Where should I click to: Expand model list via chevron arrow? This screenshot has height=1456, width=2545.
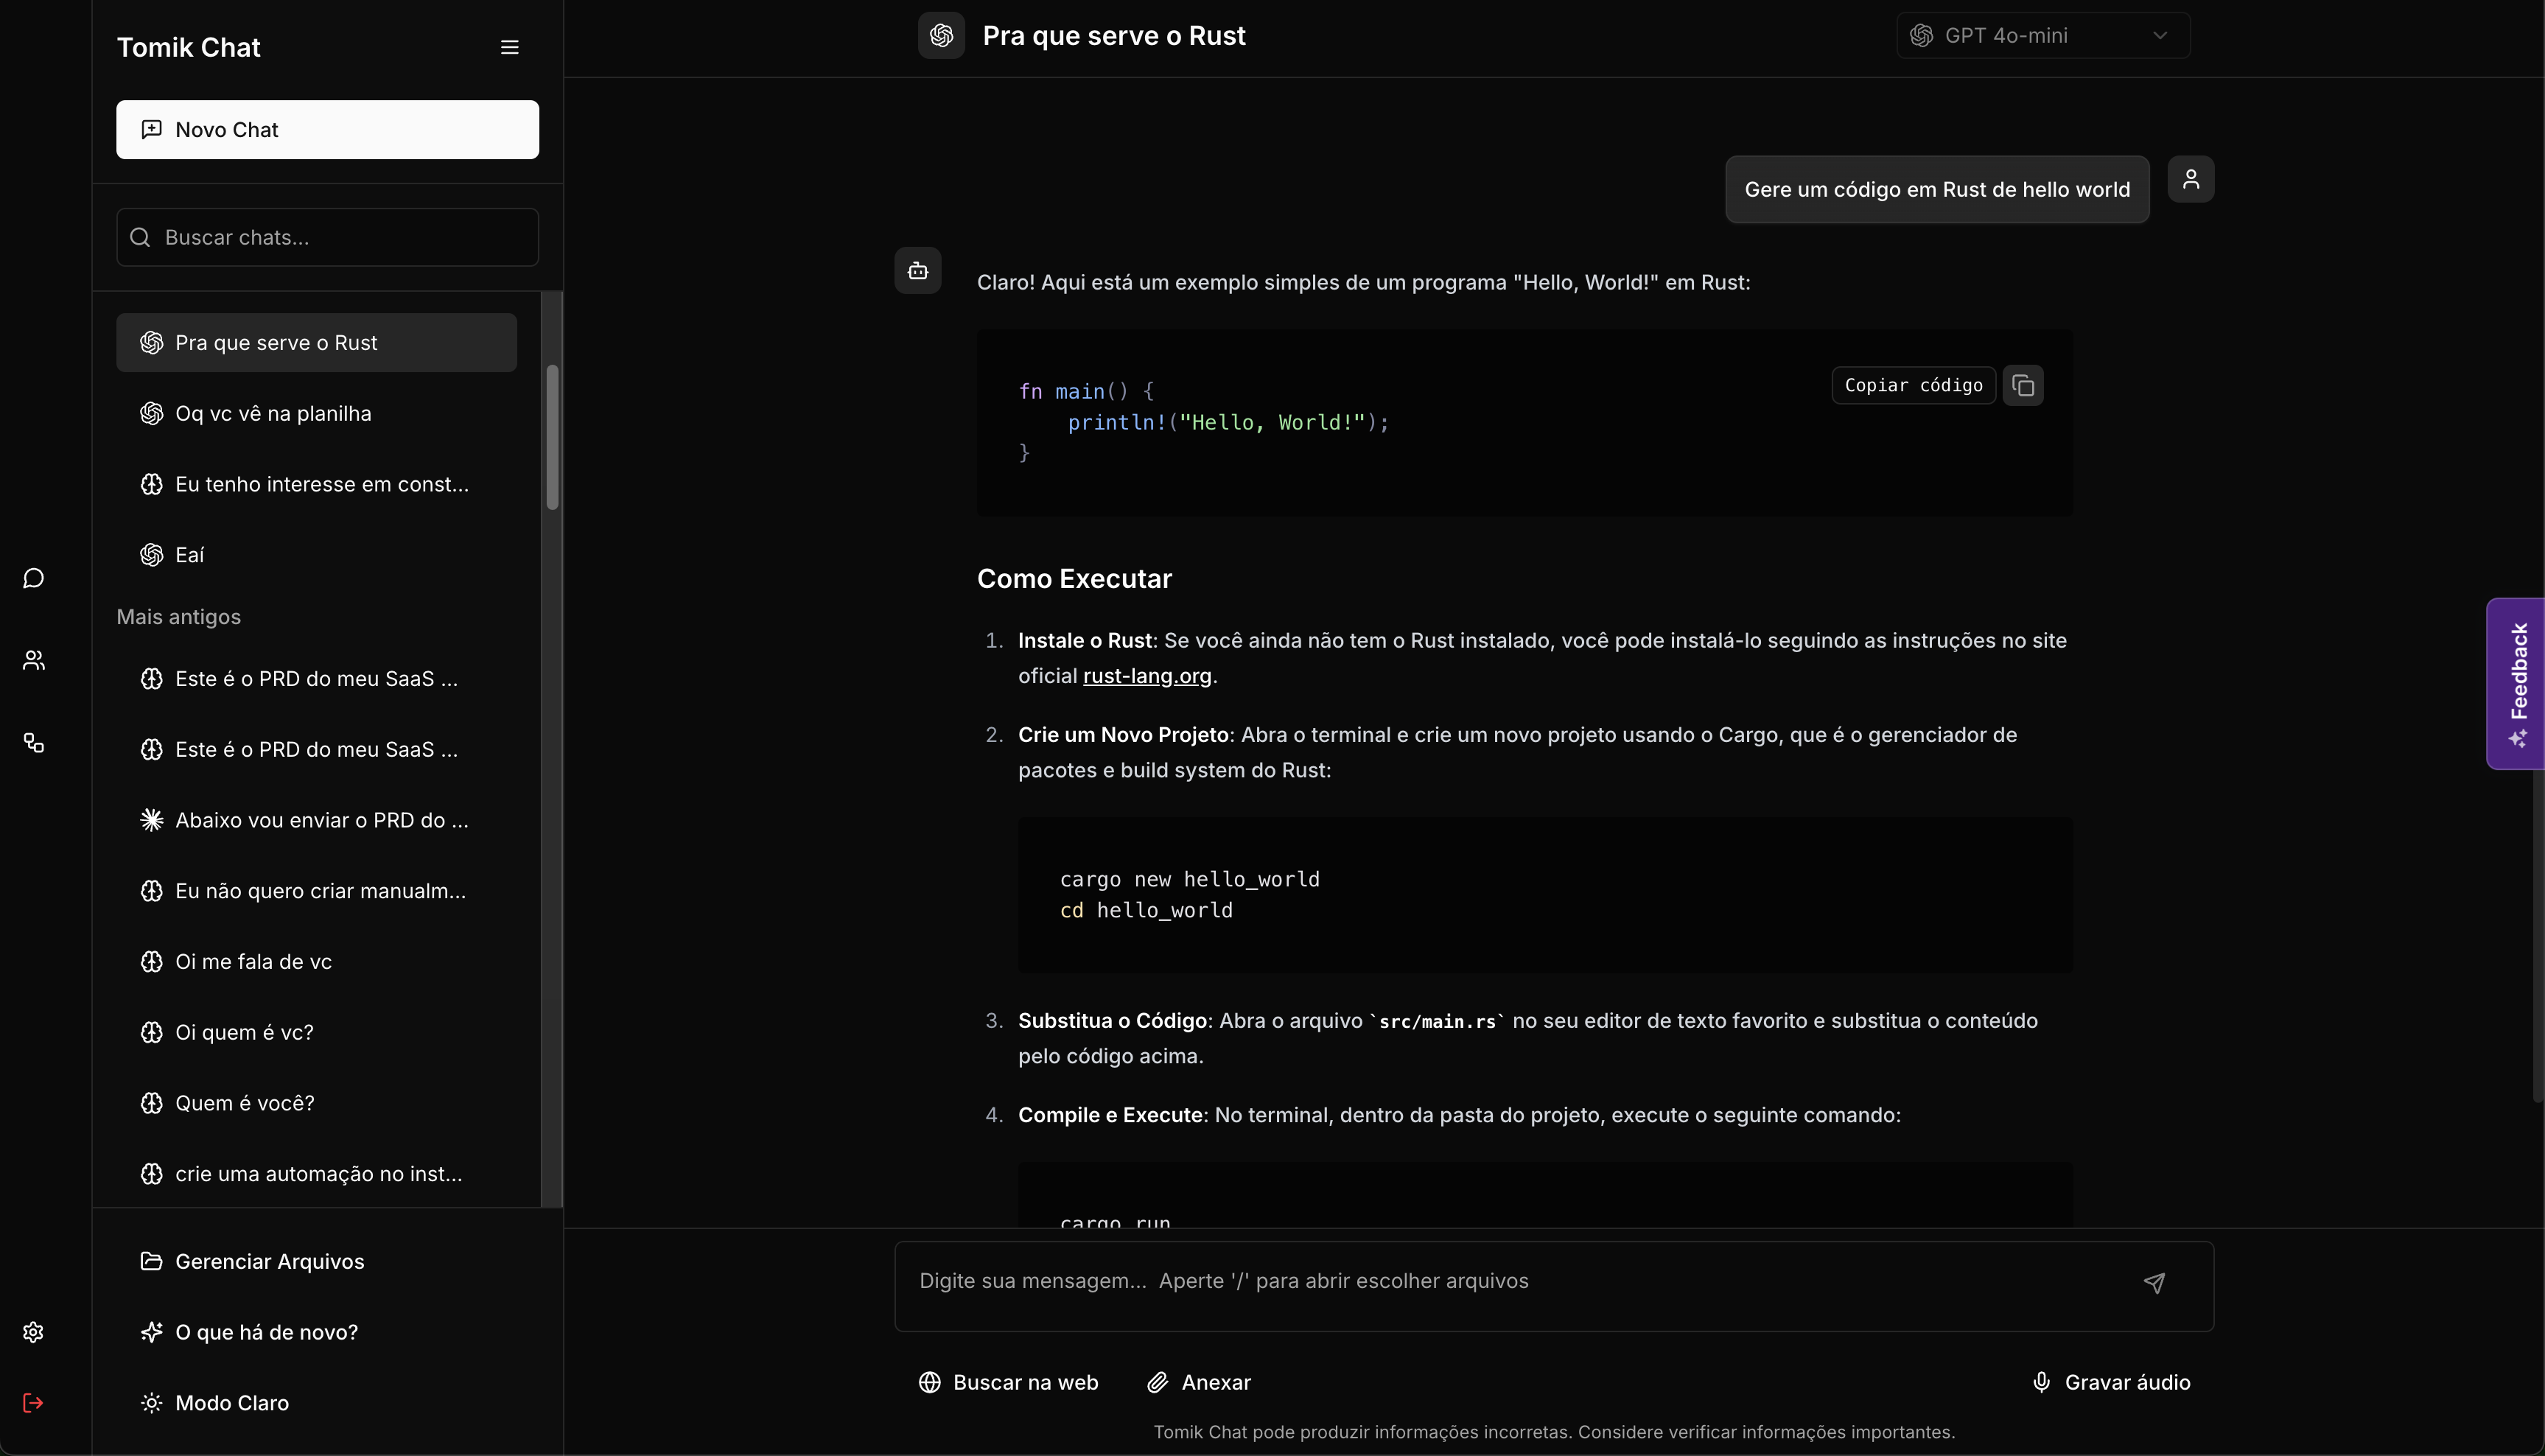pos(2160,36)
